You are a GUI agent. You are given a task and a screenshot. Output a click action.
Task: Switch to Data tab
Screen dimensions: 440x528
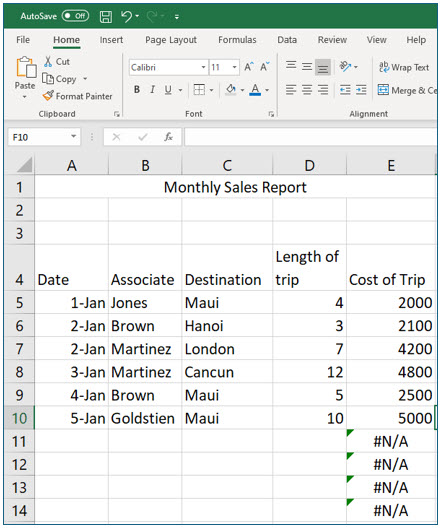pos(287,40)
